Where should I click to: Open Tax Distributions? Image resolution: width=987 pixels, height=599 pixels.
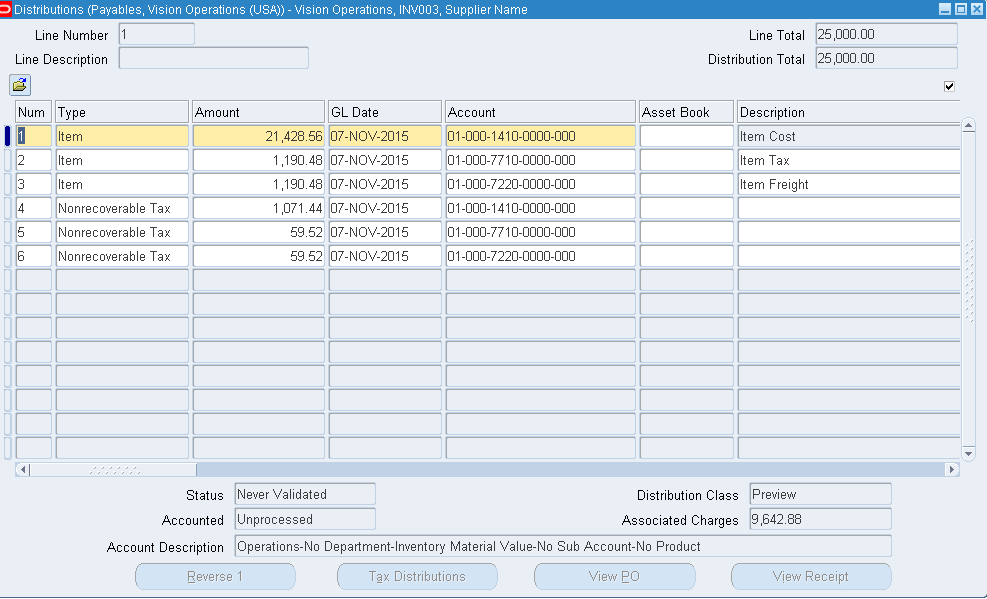click(417, 576)
